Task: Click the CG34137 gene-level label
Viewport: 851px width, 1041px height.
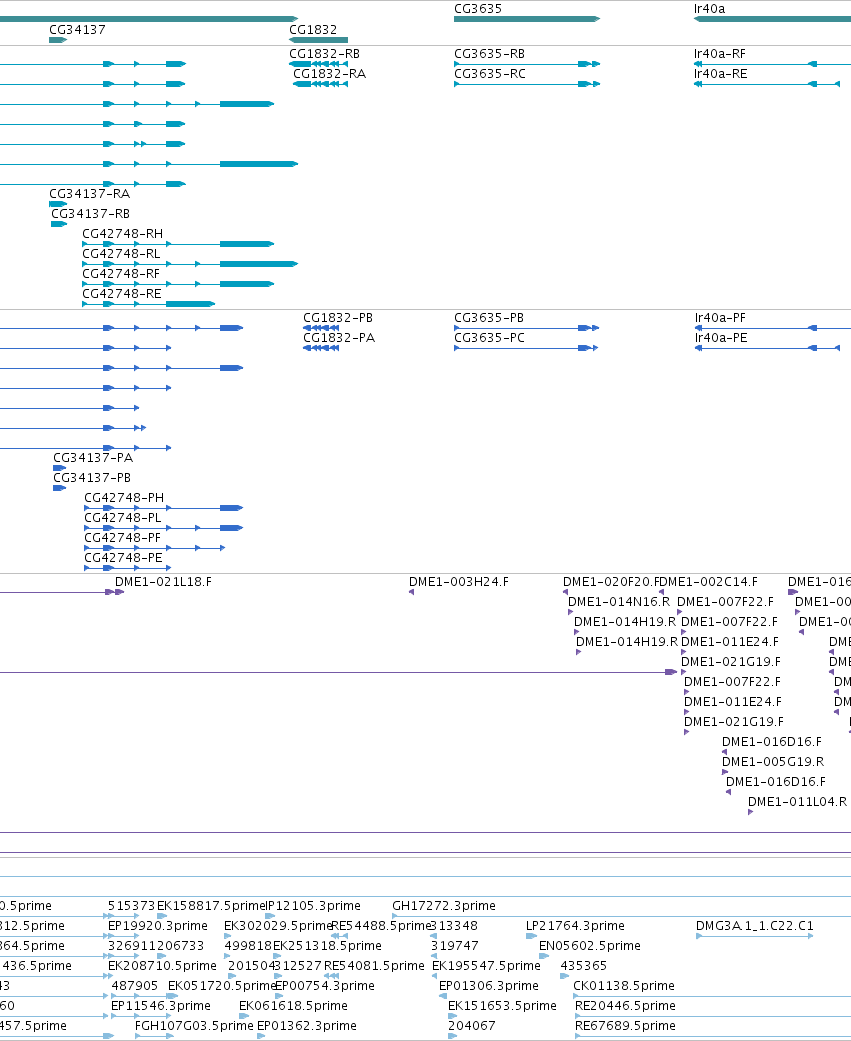Action: [x=77, y=30]
